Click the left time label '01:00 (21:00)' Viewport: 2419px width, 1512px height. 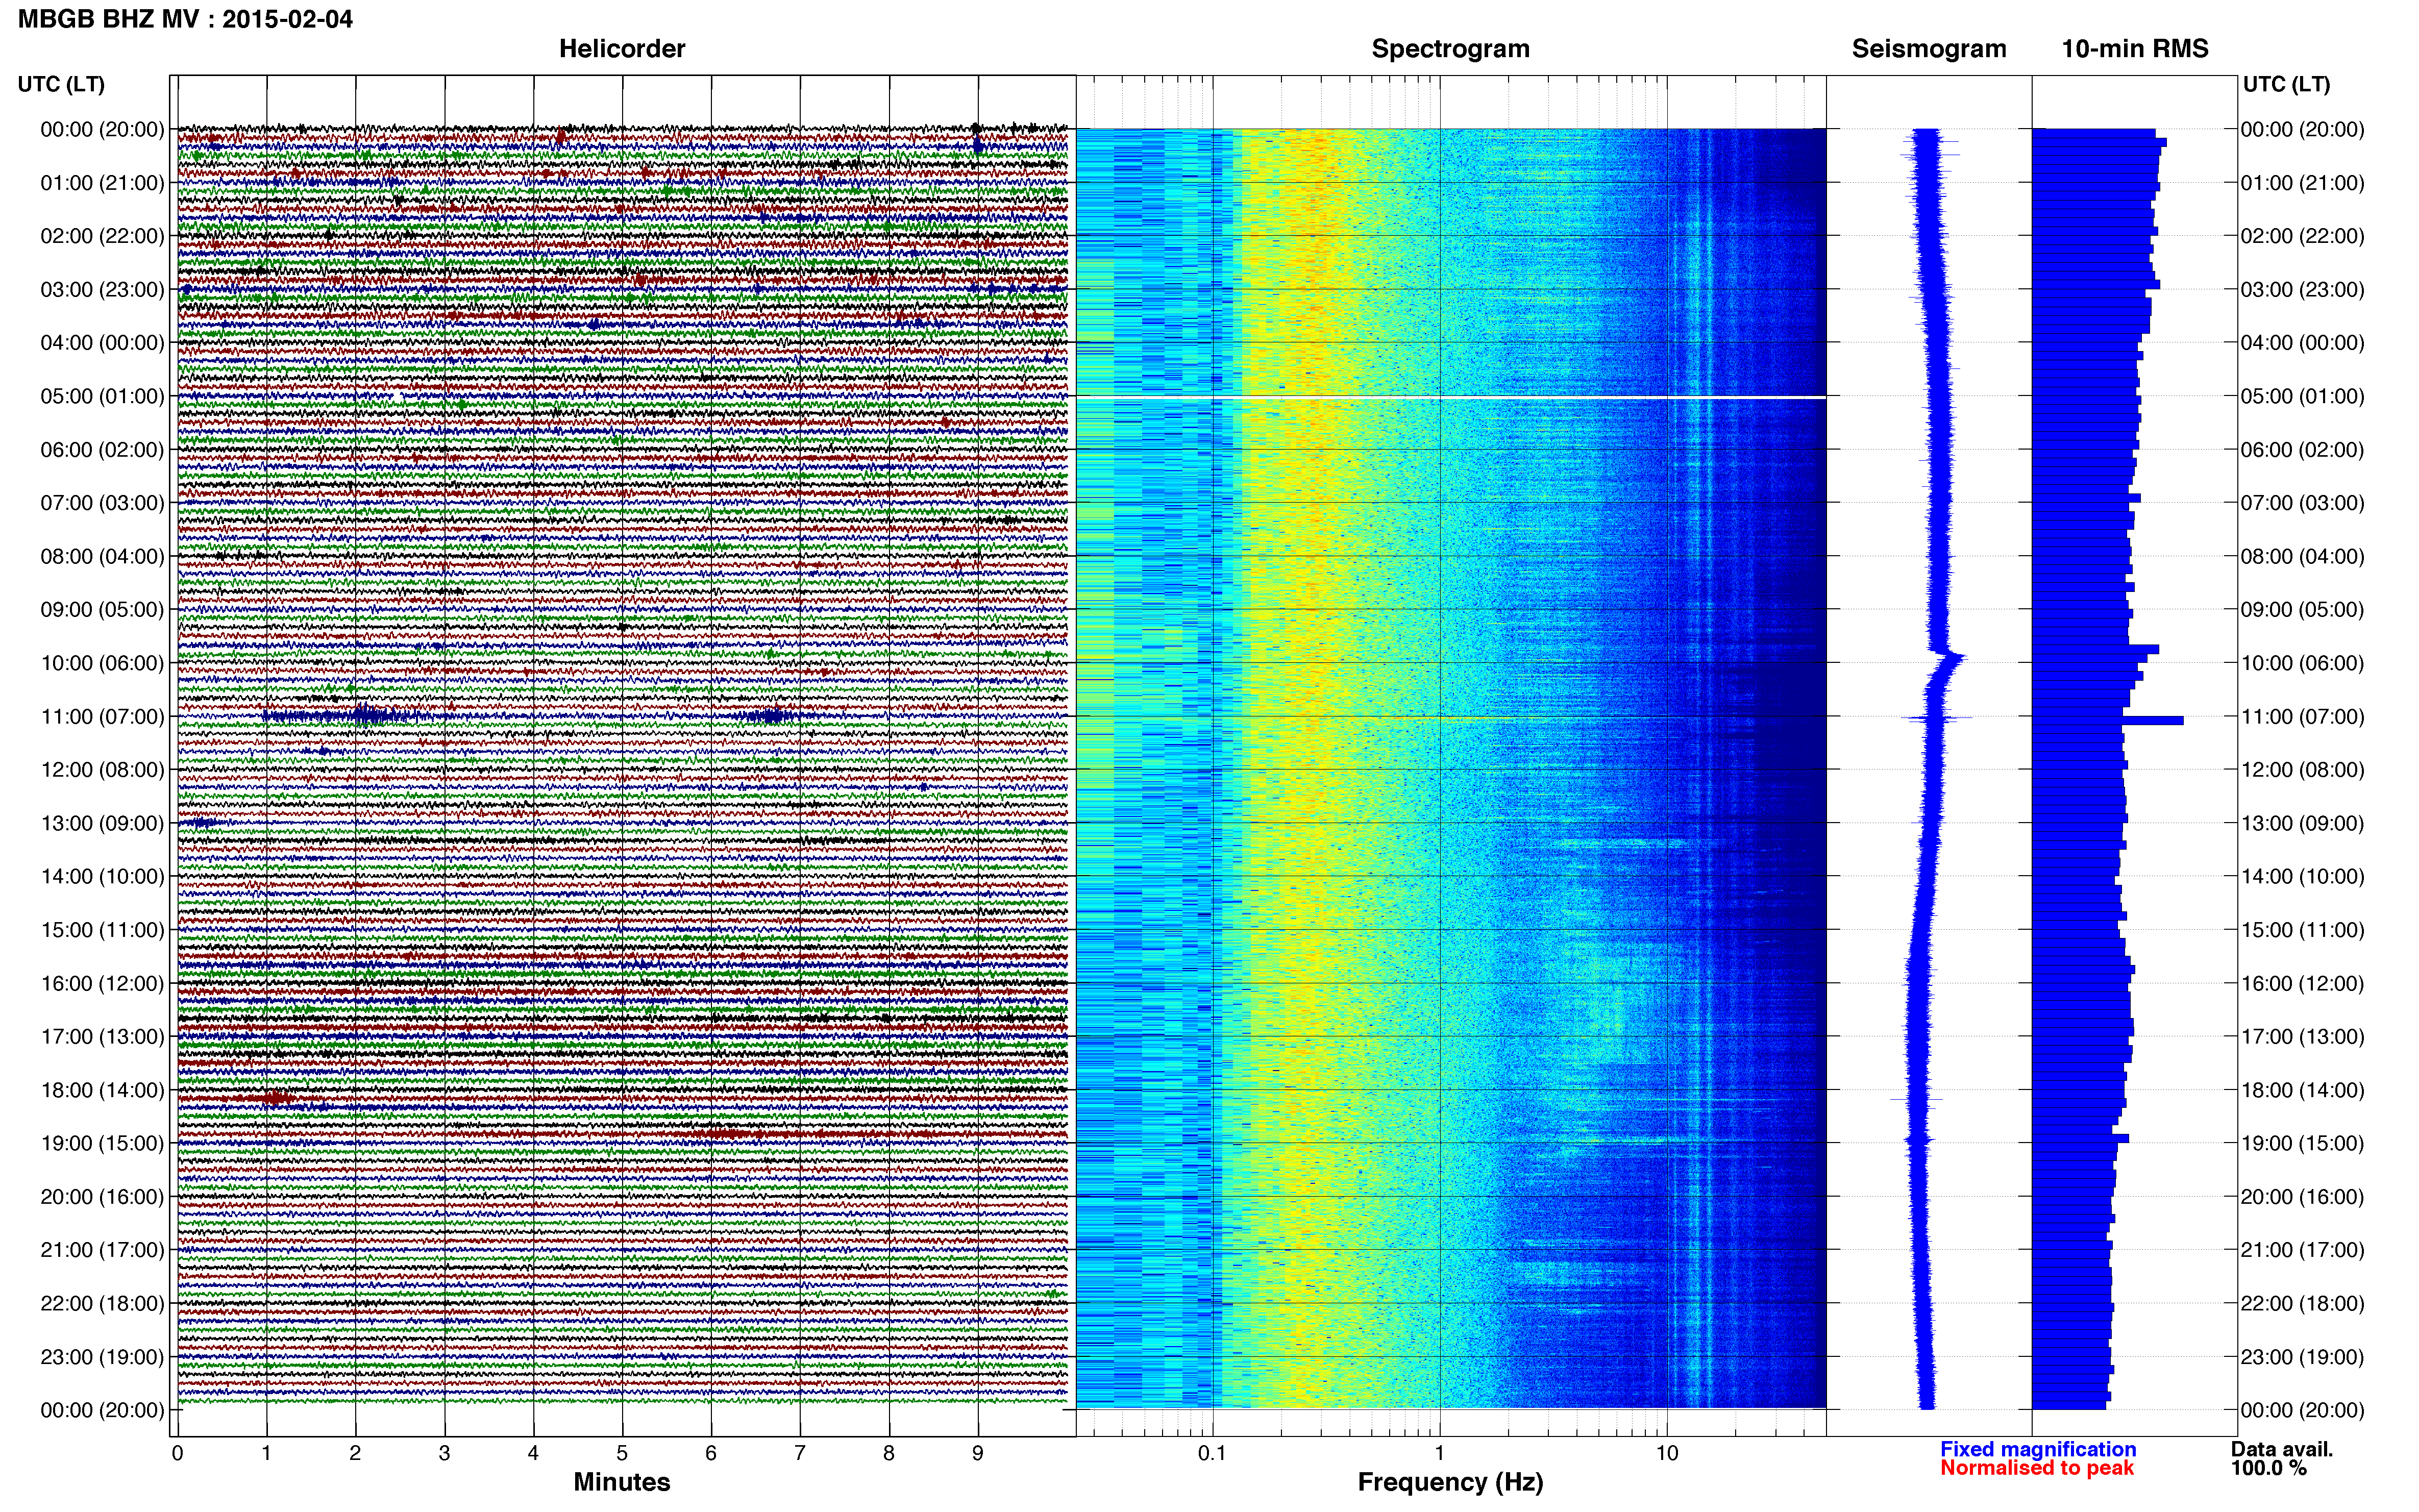tap(102, 183)
